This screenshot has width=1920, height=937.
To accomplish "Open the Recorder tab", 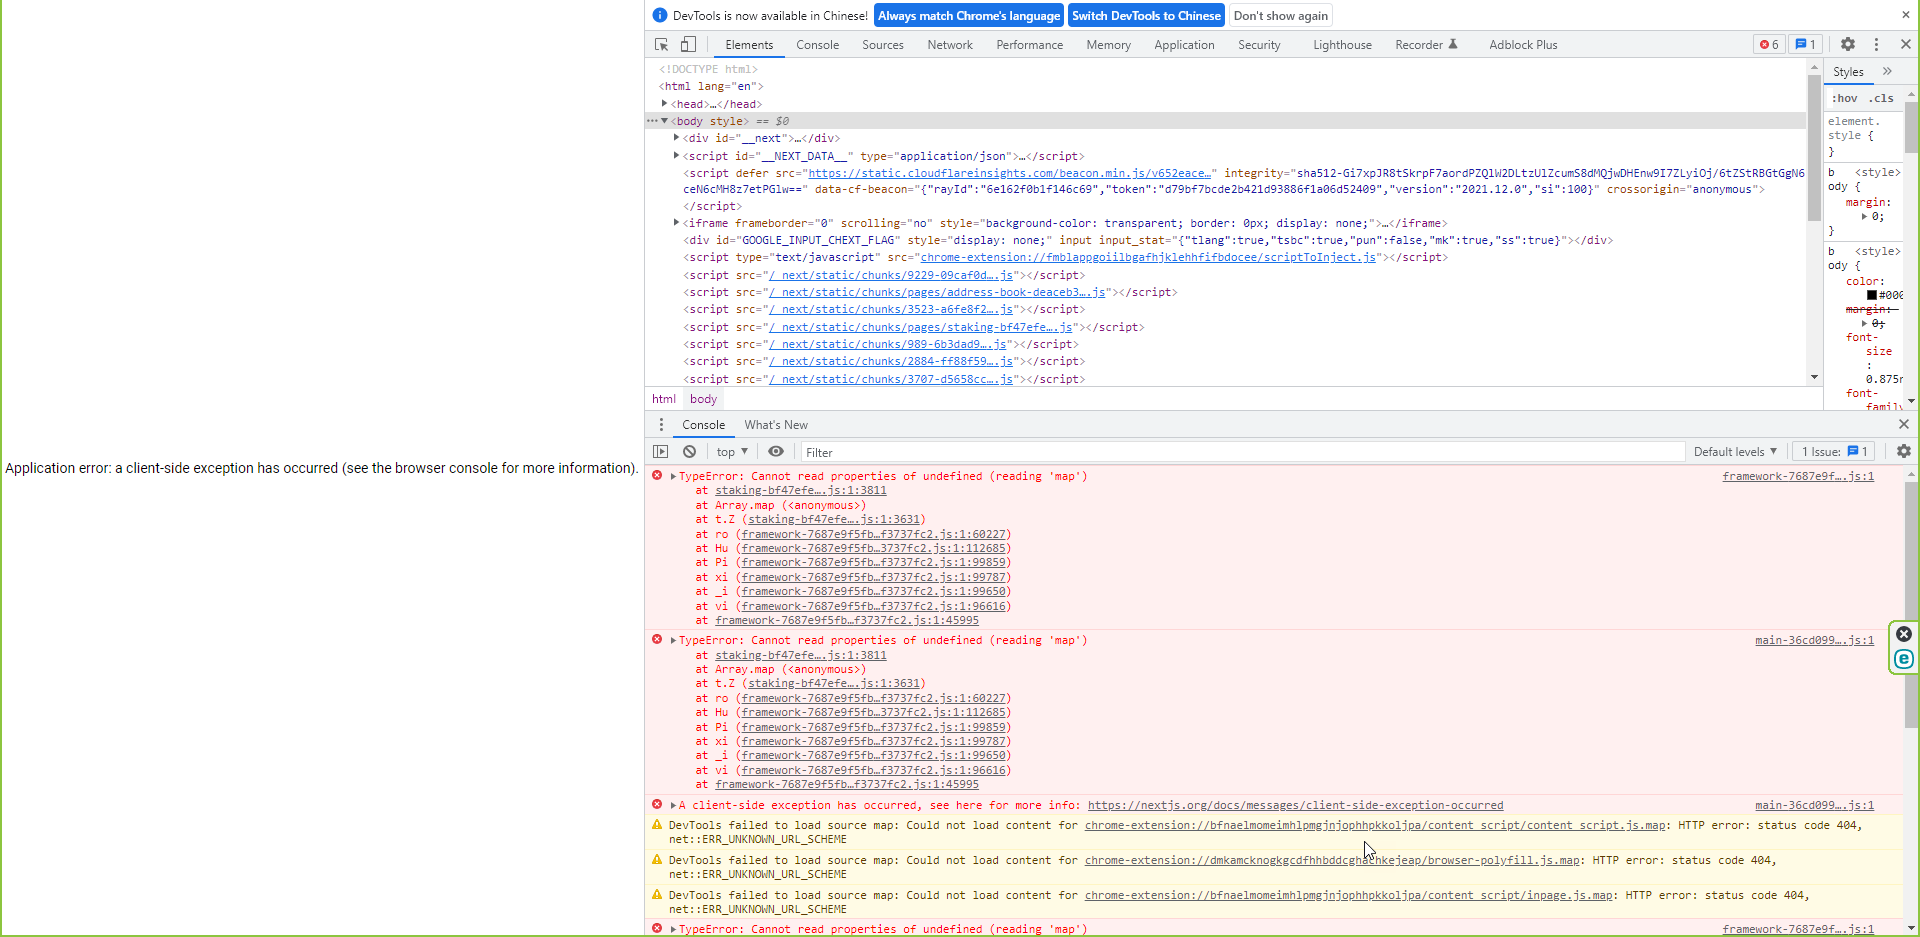I will [x=1426, y=45].
